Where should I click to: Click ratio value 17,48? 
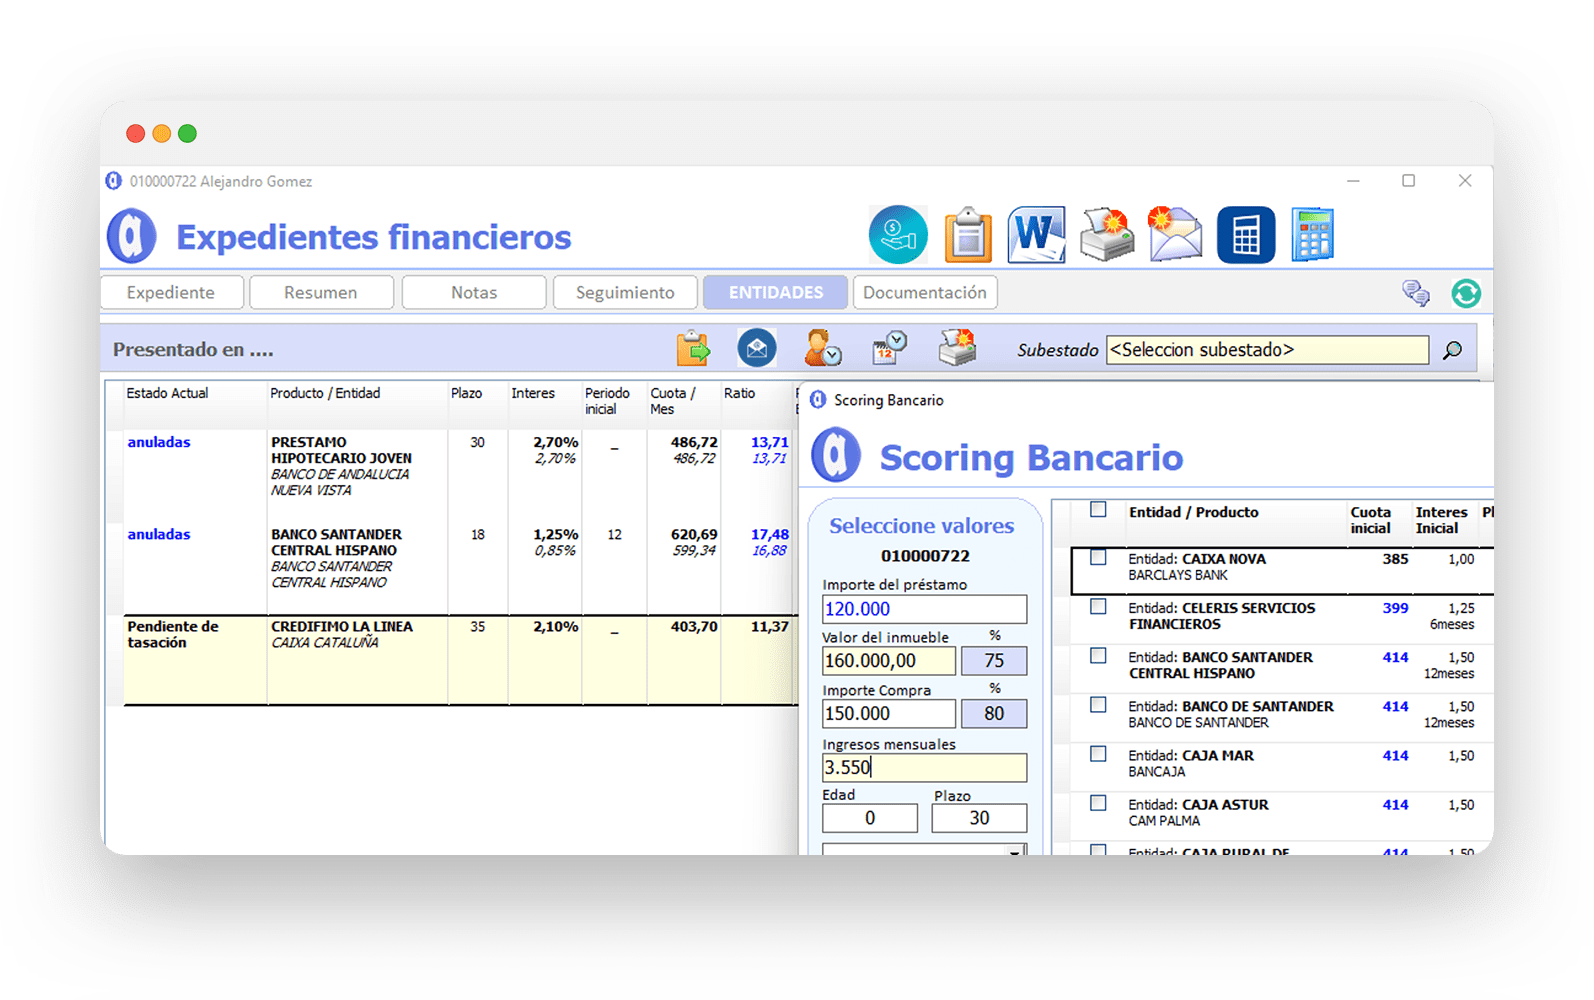pos(769,534)
